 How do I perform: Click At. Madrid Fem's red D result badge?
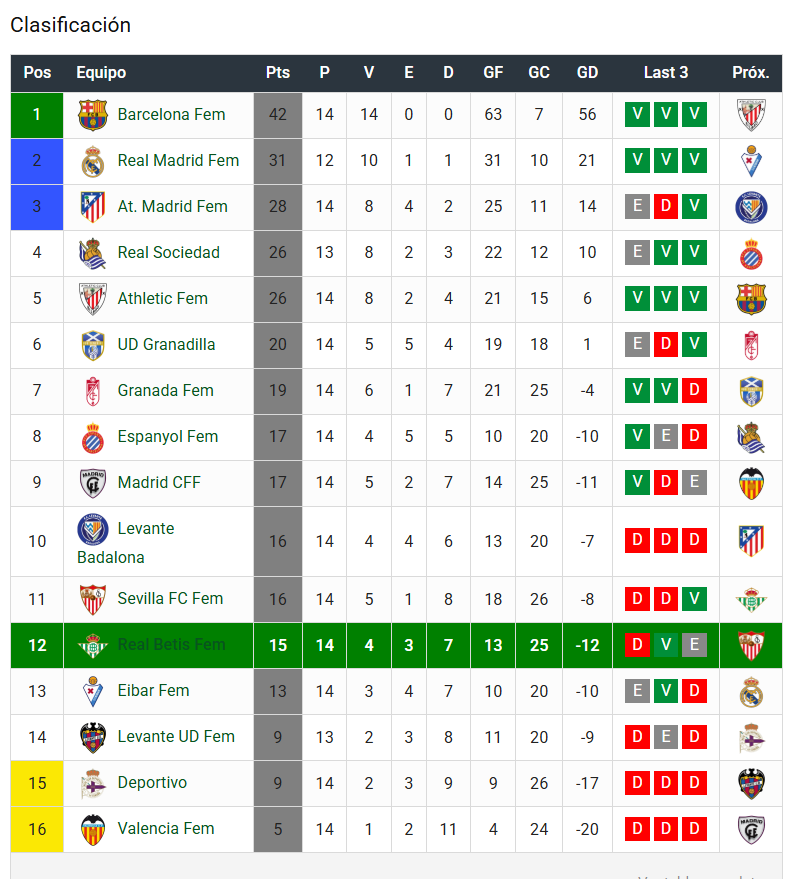tap(666, 206)
